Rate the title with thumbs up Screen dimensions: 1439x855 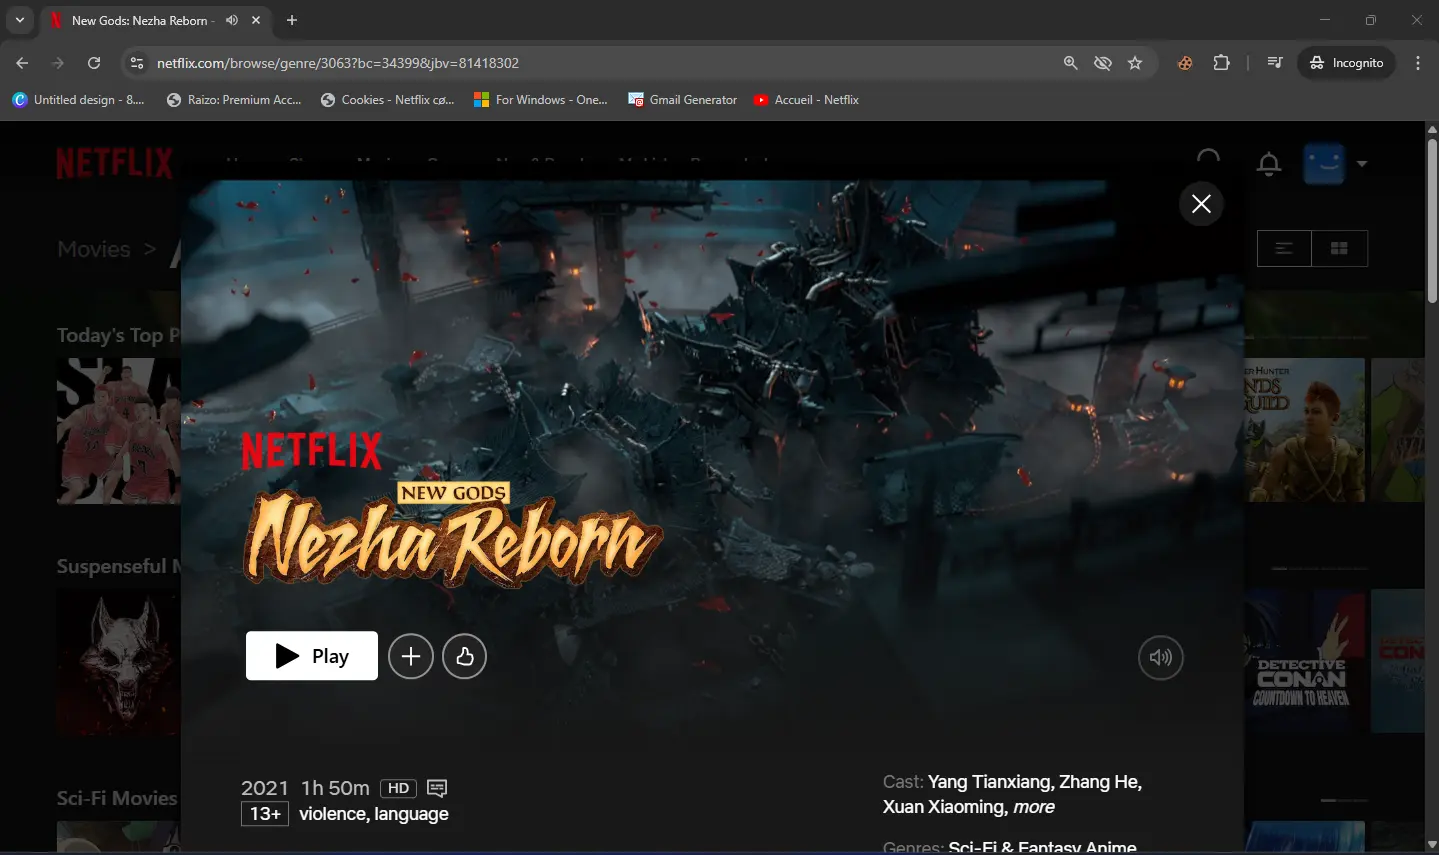coord(464,657)
